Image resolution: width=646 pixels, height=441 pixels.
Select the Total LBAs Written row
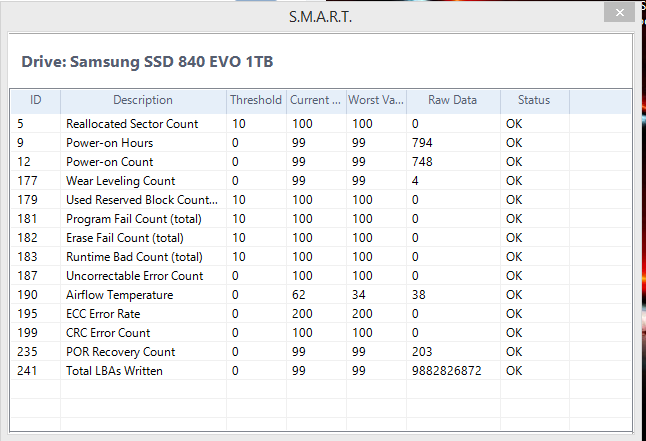pos(321,370)
